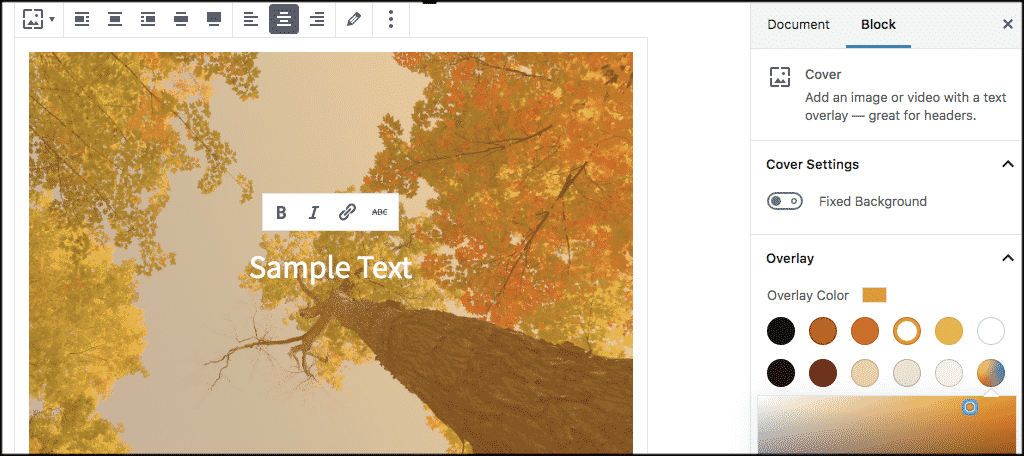The image size is (1024, 456).
Task: Choose the solid orange overlay swatch
Action: [865, 331]
